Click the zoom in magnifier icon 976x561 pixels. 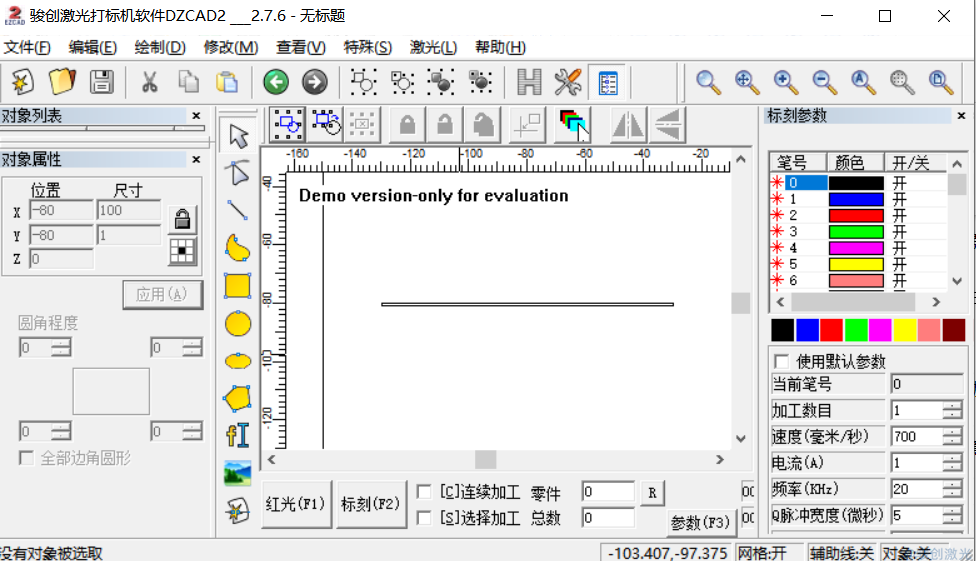coord(786,82)
